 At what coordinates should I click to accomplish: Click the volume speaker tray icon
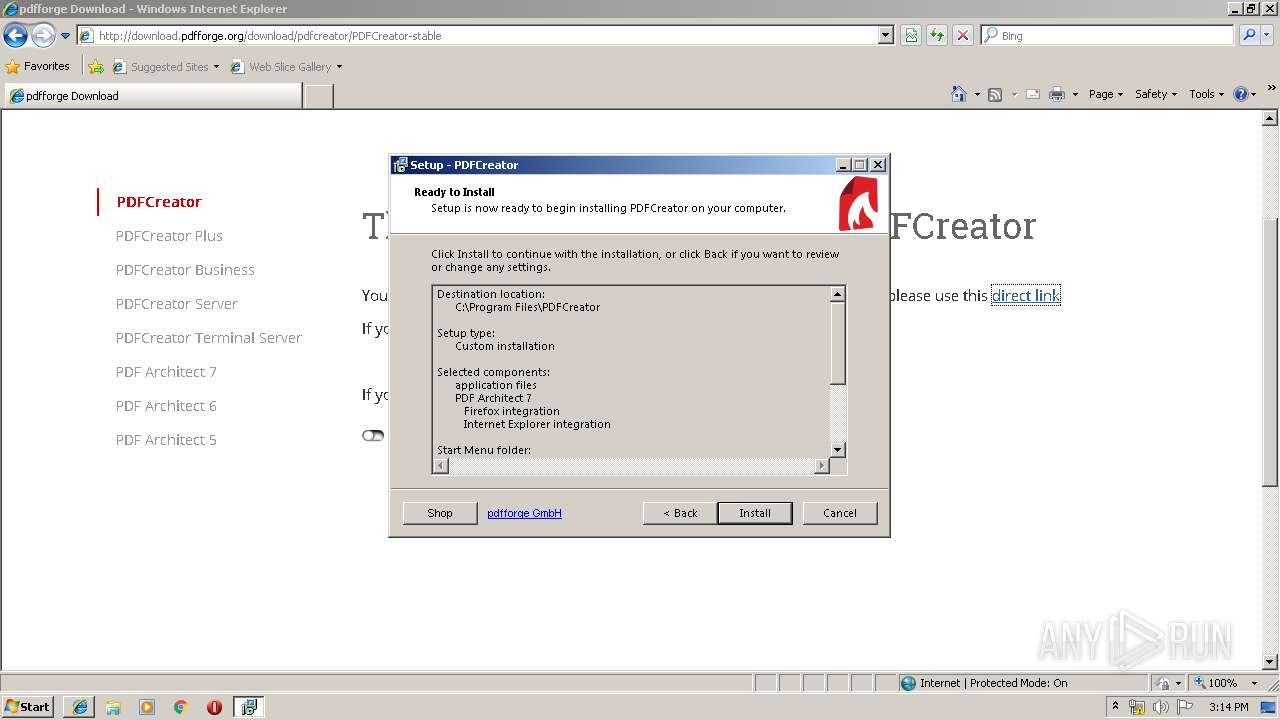click(x=1160, y=707)
